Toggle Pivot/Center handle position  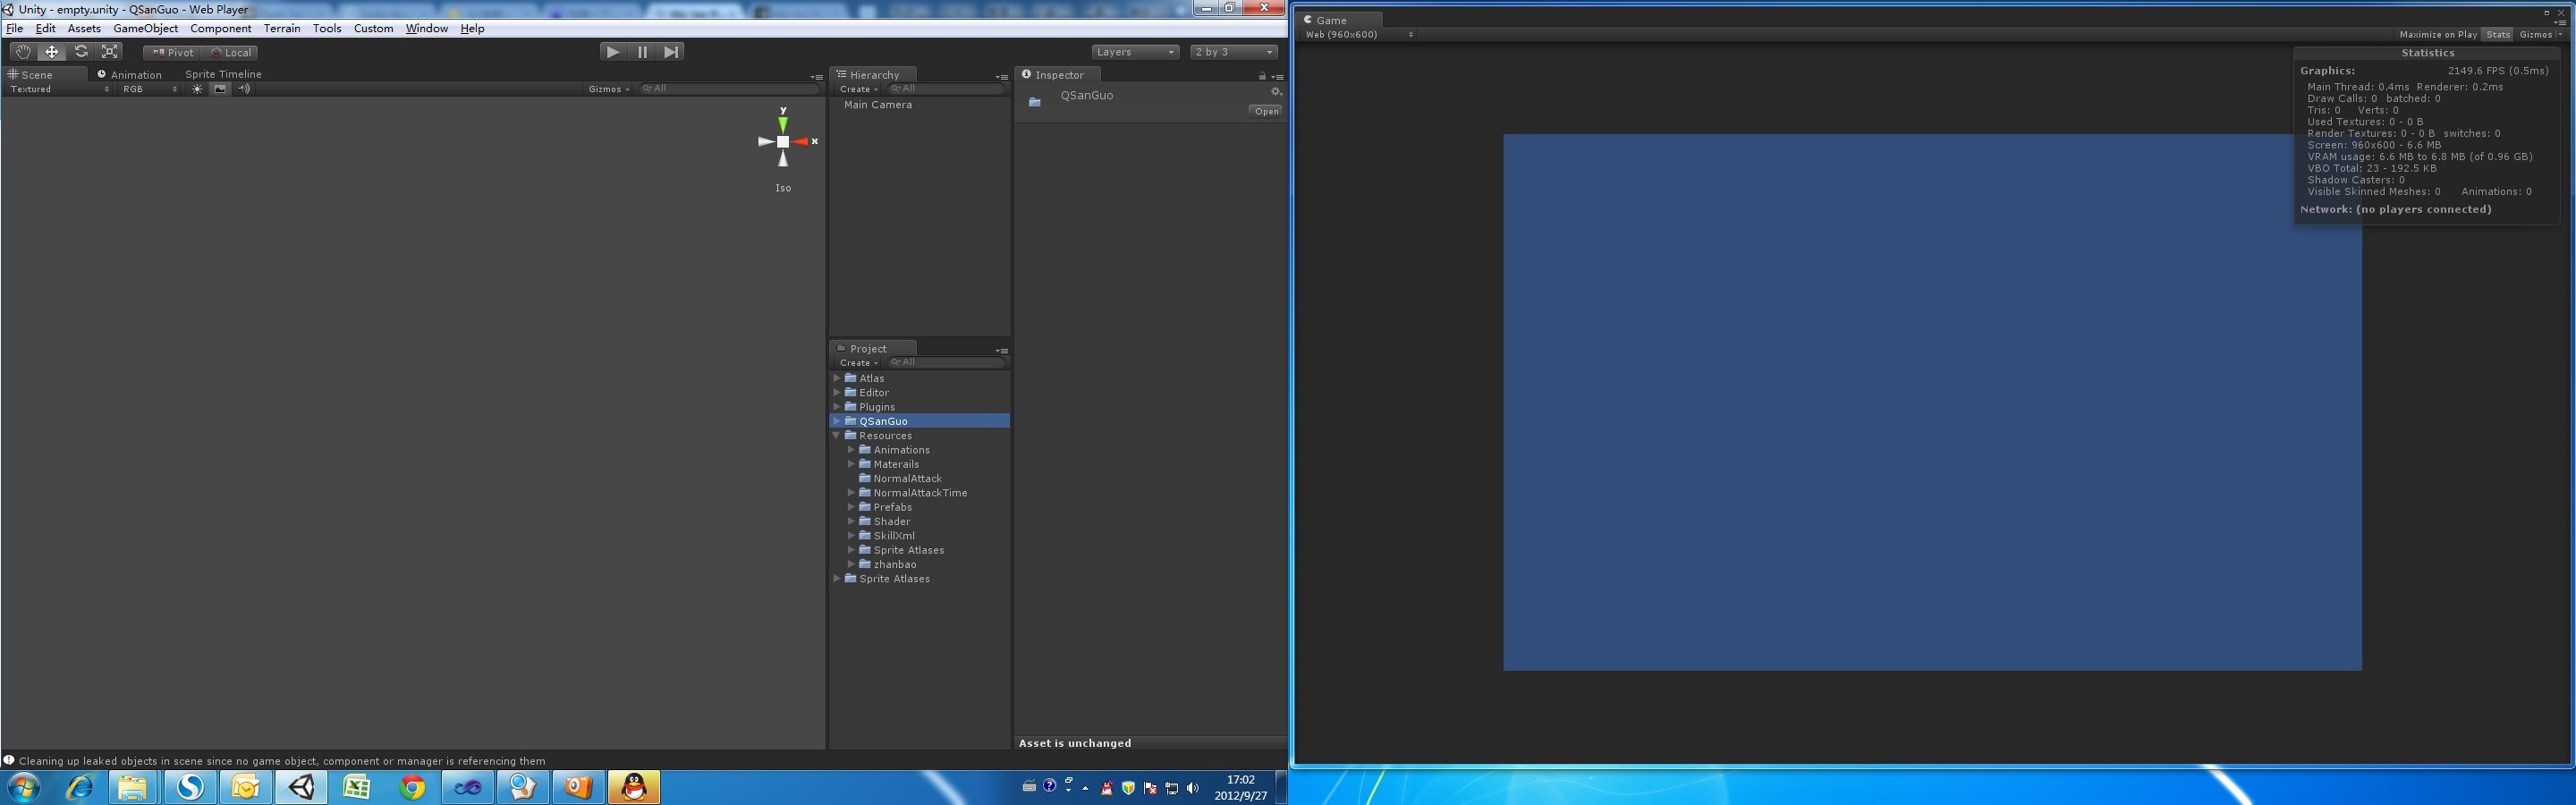[173, 53]
